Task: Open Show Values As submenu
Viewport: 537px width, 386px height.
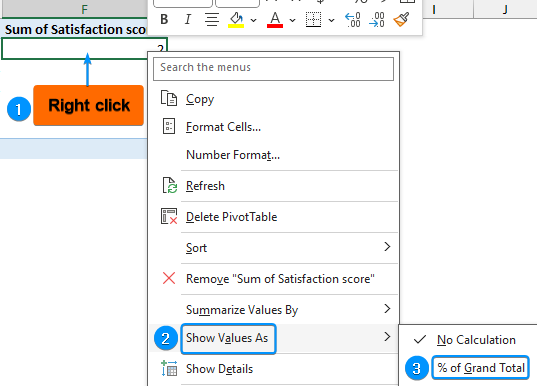Action: click(x=274, y=338)
